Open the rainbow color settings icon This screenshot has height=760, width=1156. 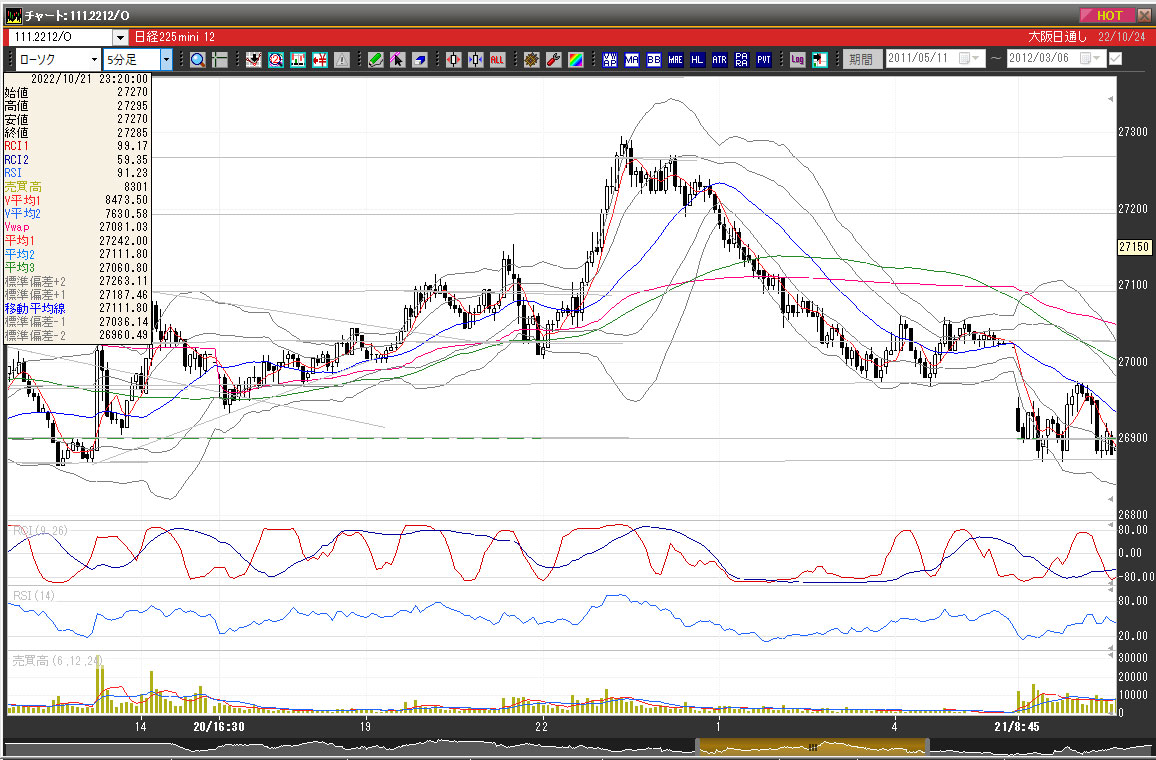(x=576, y=60)
